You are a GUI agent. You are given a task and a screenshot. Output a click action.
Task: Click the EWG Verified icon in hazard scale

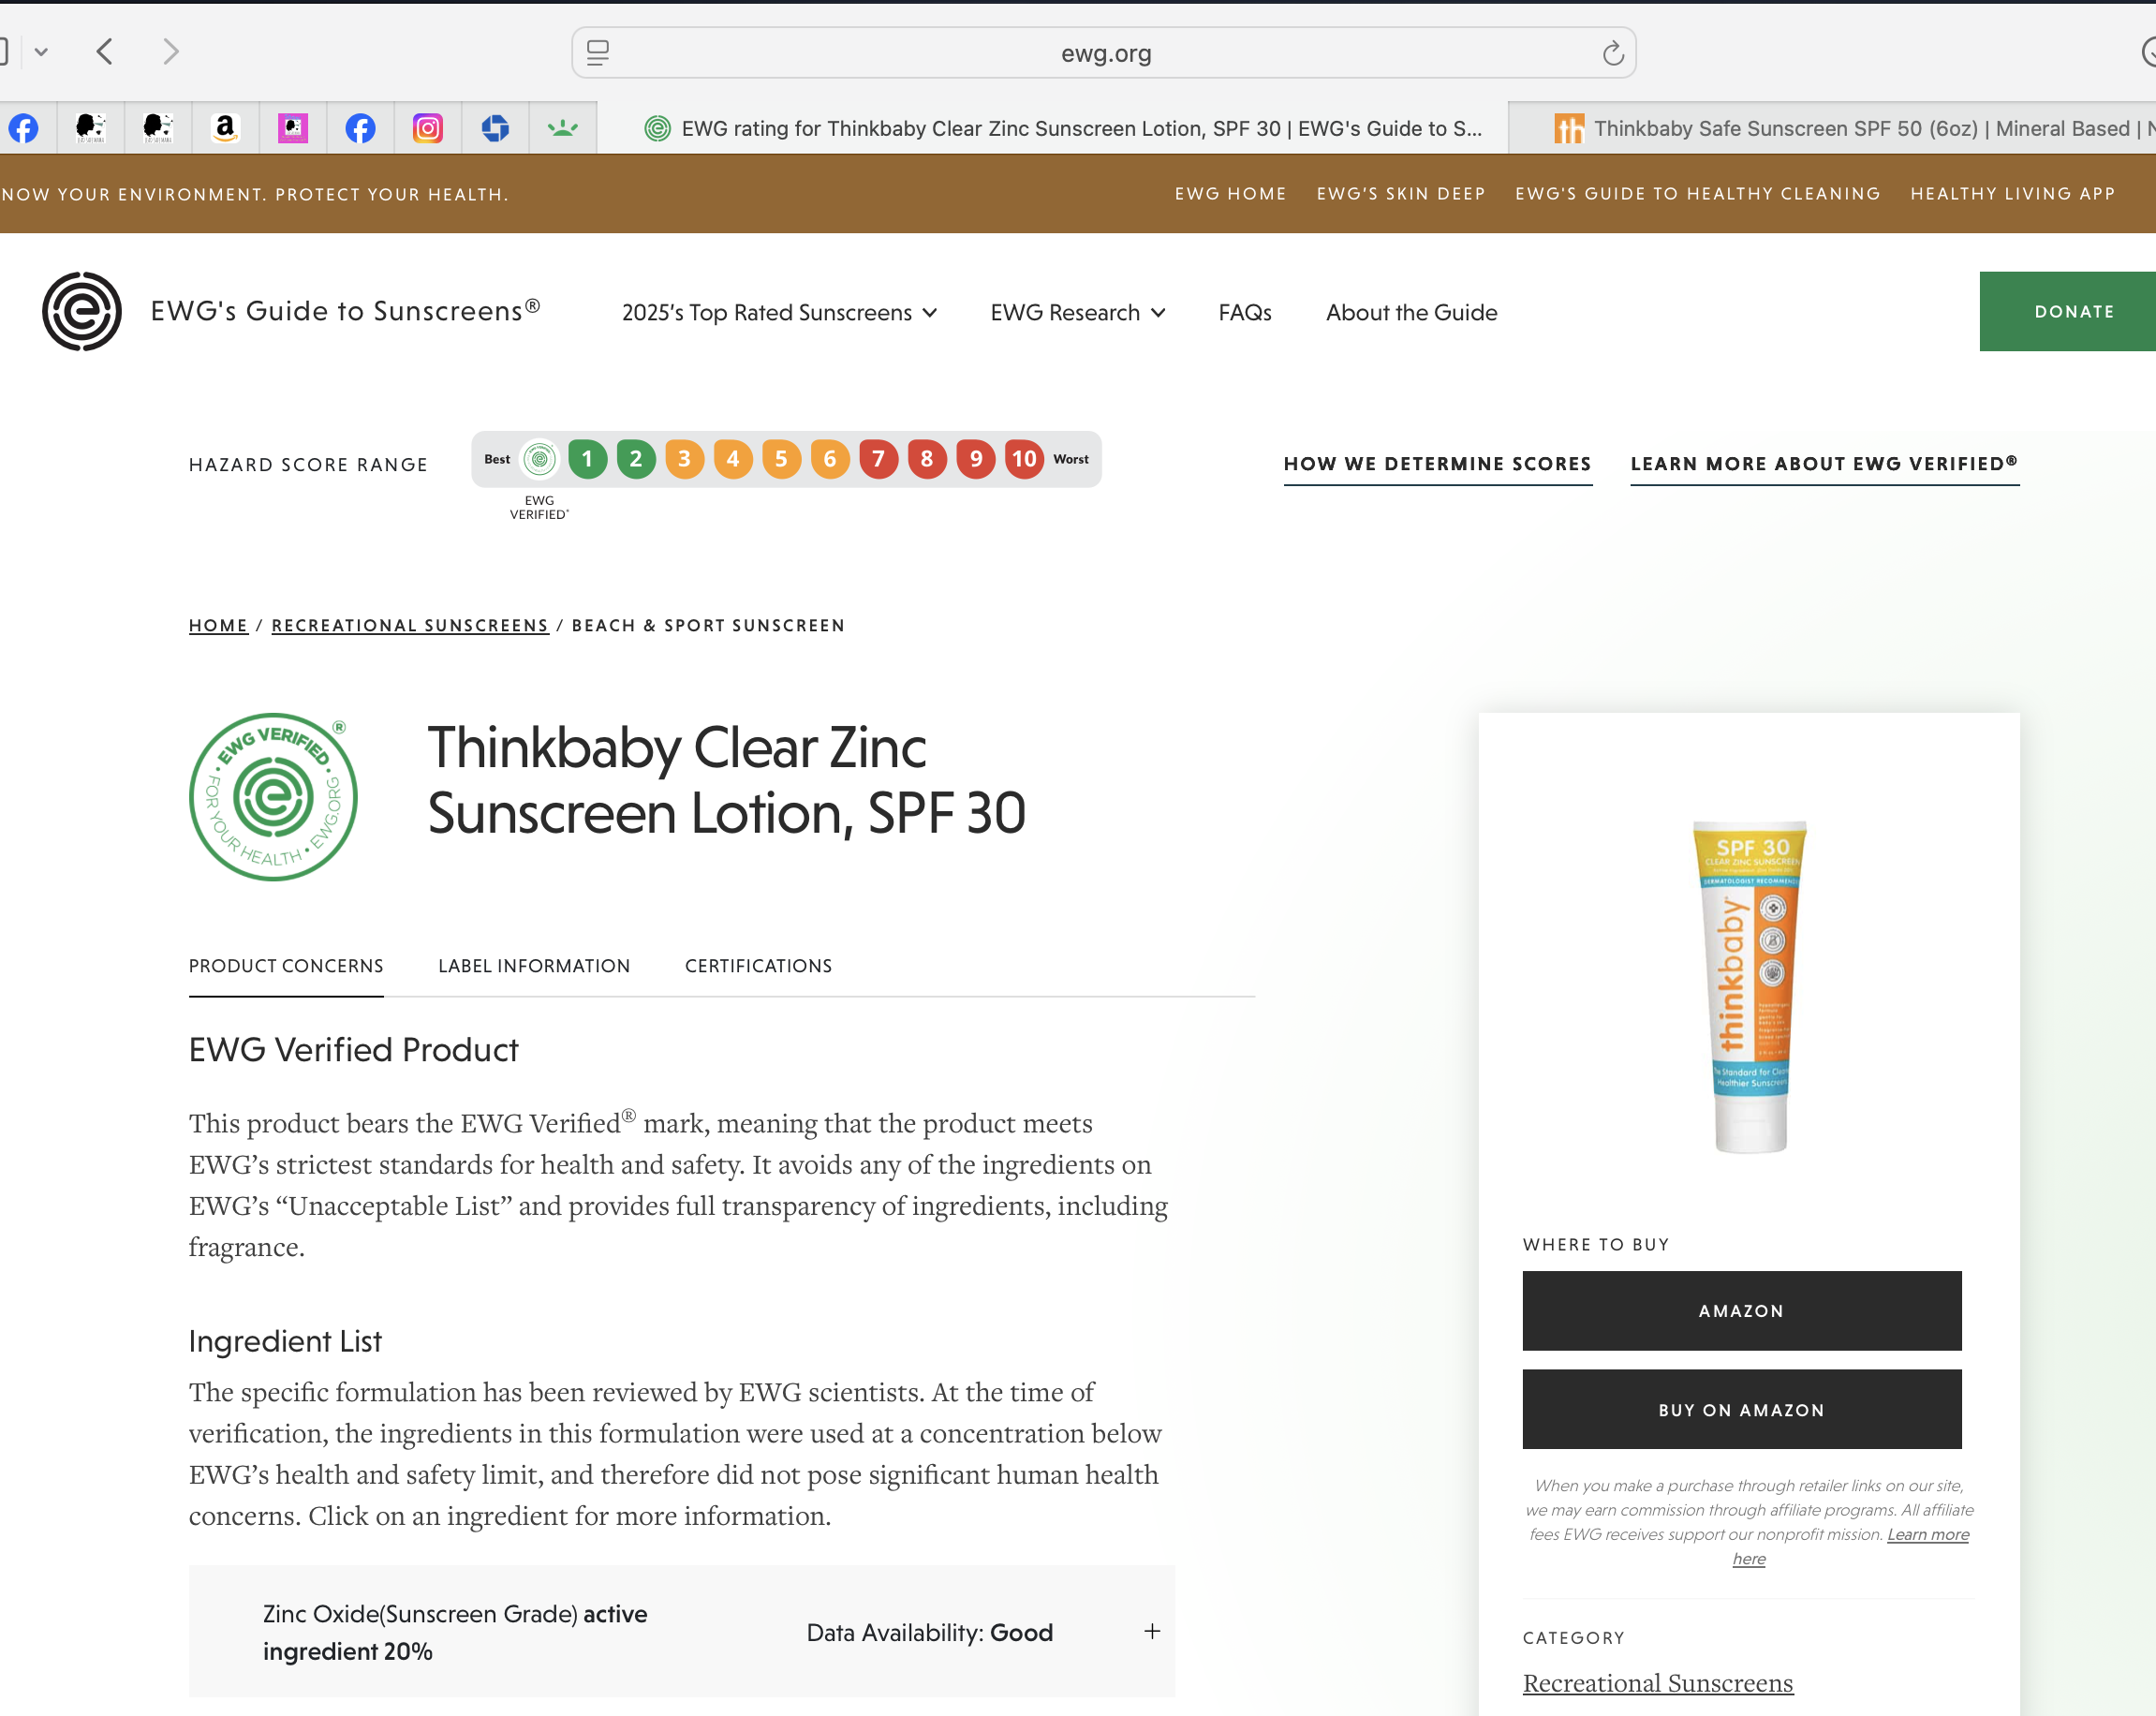tap(540, 459)
